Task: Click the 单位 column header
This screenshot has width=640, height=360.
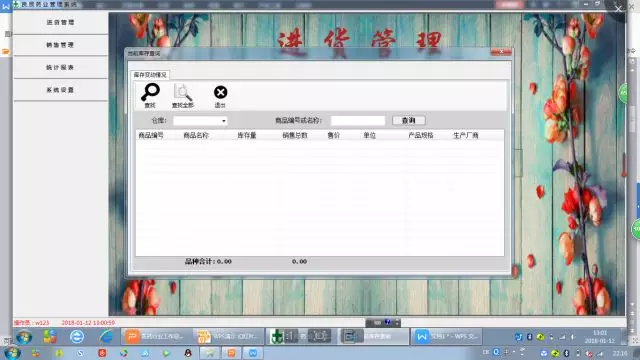Action: tap(369, 135)
